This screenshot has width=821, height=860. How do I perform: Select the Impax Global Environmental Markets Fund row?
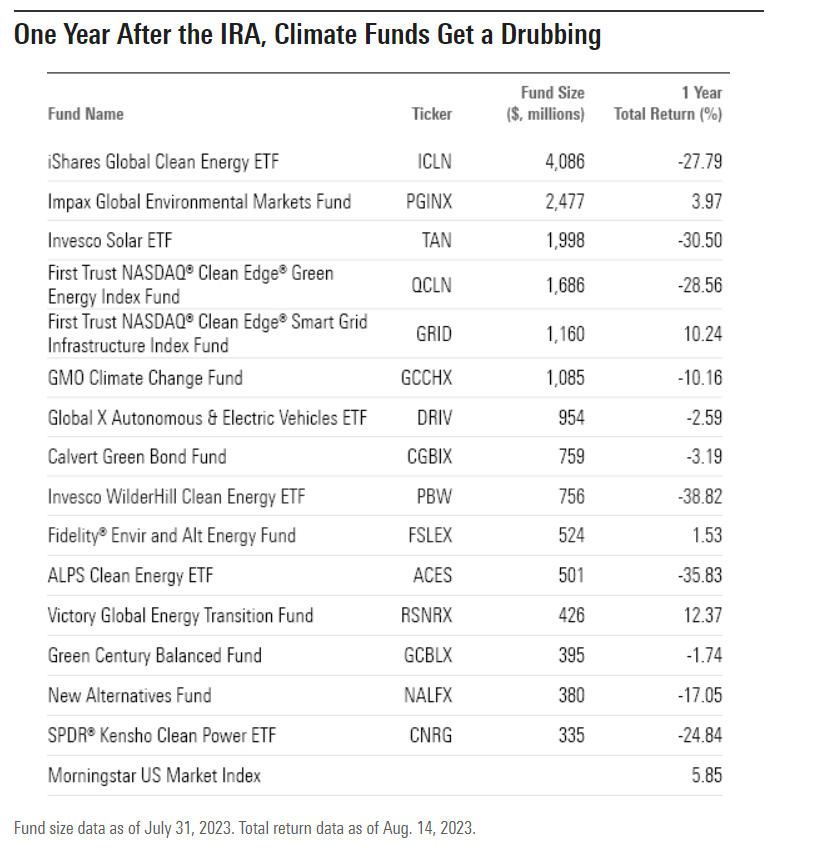[x=199, y=202]
